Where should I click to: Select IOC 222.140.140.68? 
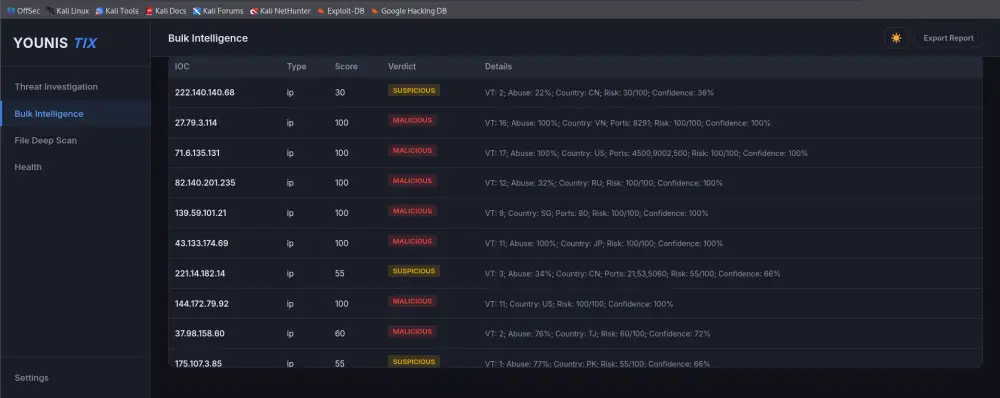tap(205, 92)
